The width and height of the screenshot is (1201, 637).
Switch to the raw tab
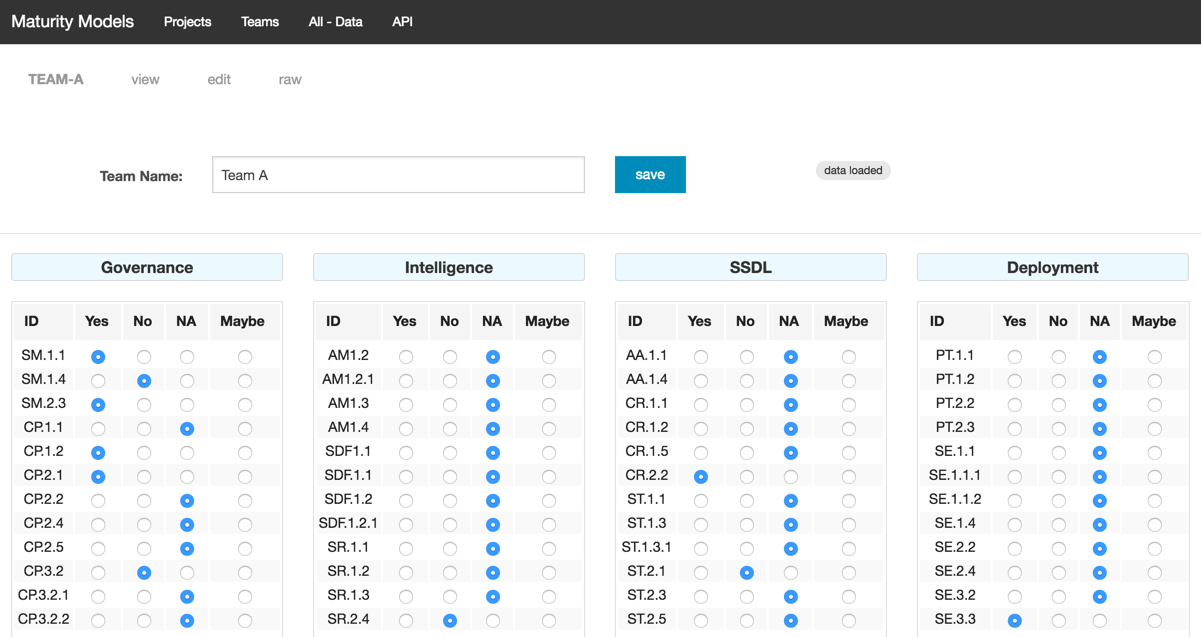coord(290,80)
